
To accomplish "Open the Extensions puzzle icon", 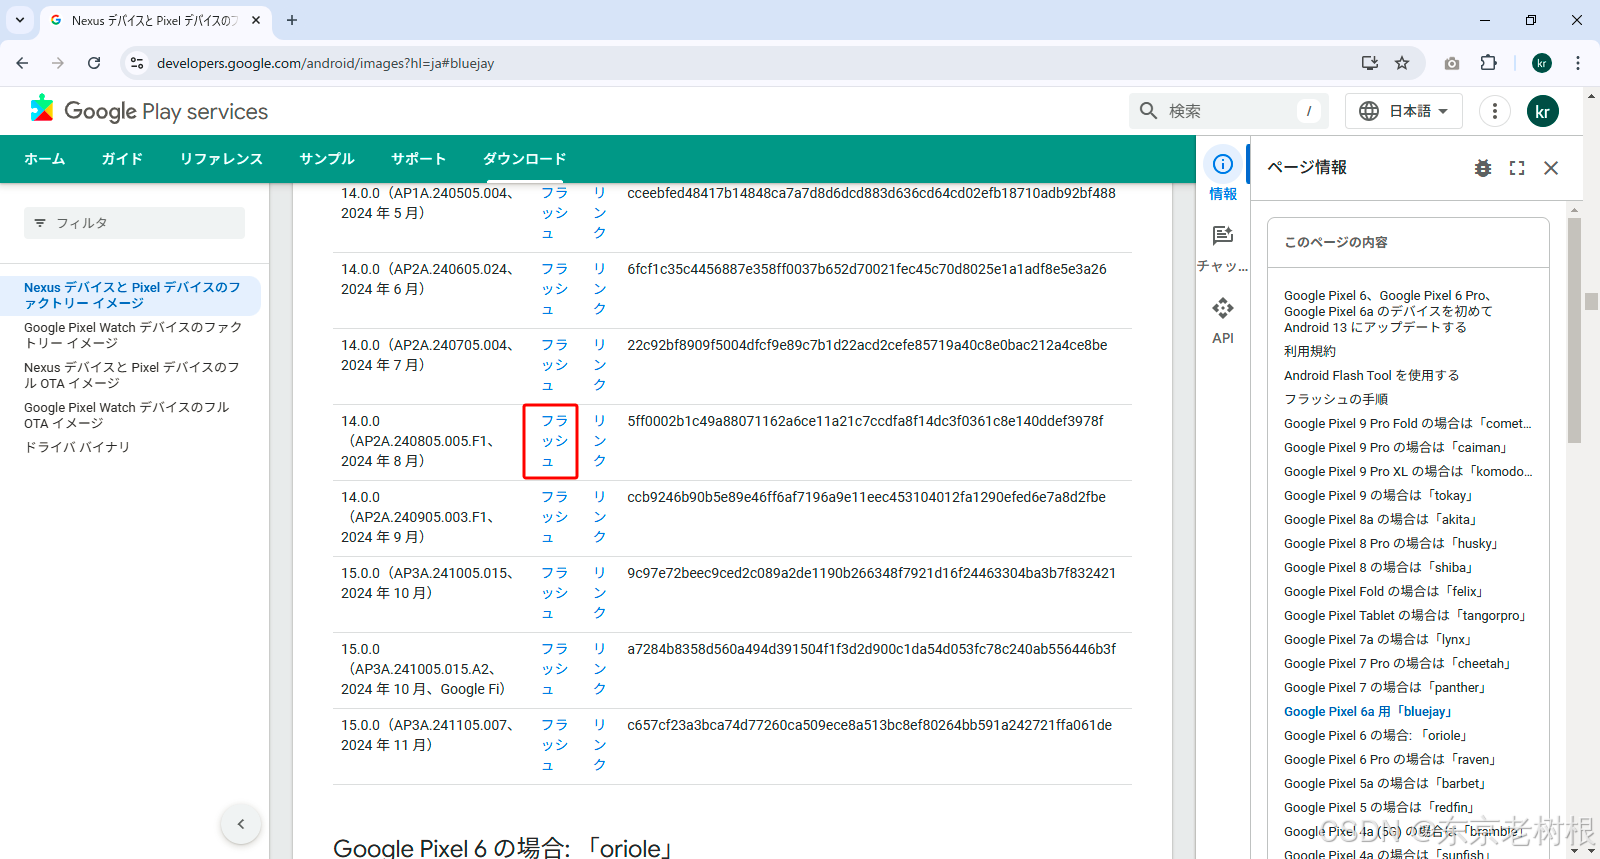I will tap(1489, 63).
